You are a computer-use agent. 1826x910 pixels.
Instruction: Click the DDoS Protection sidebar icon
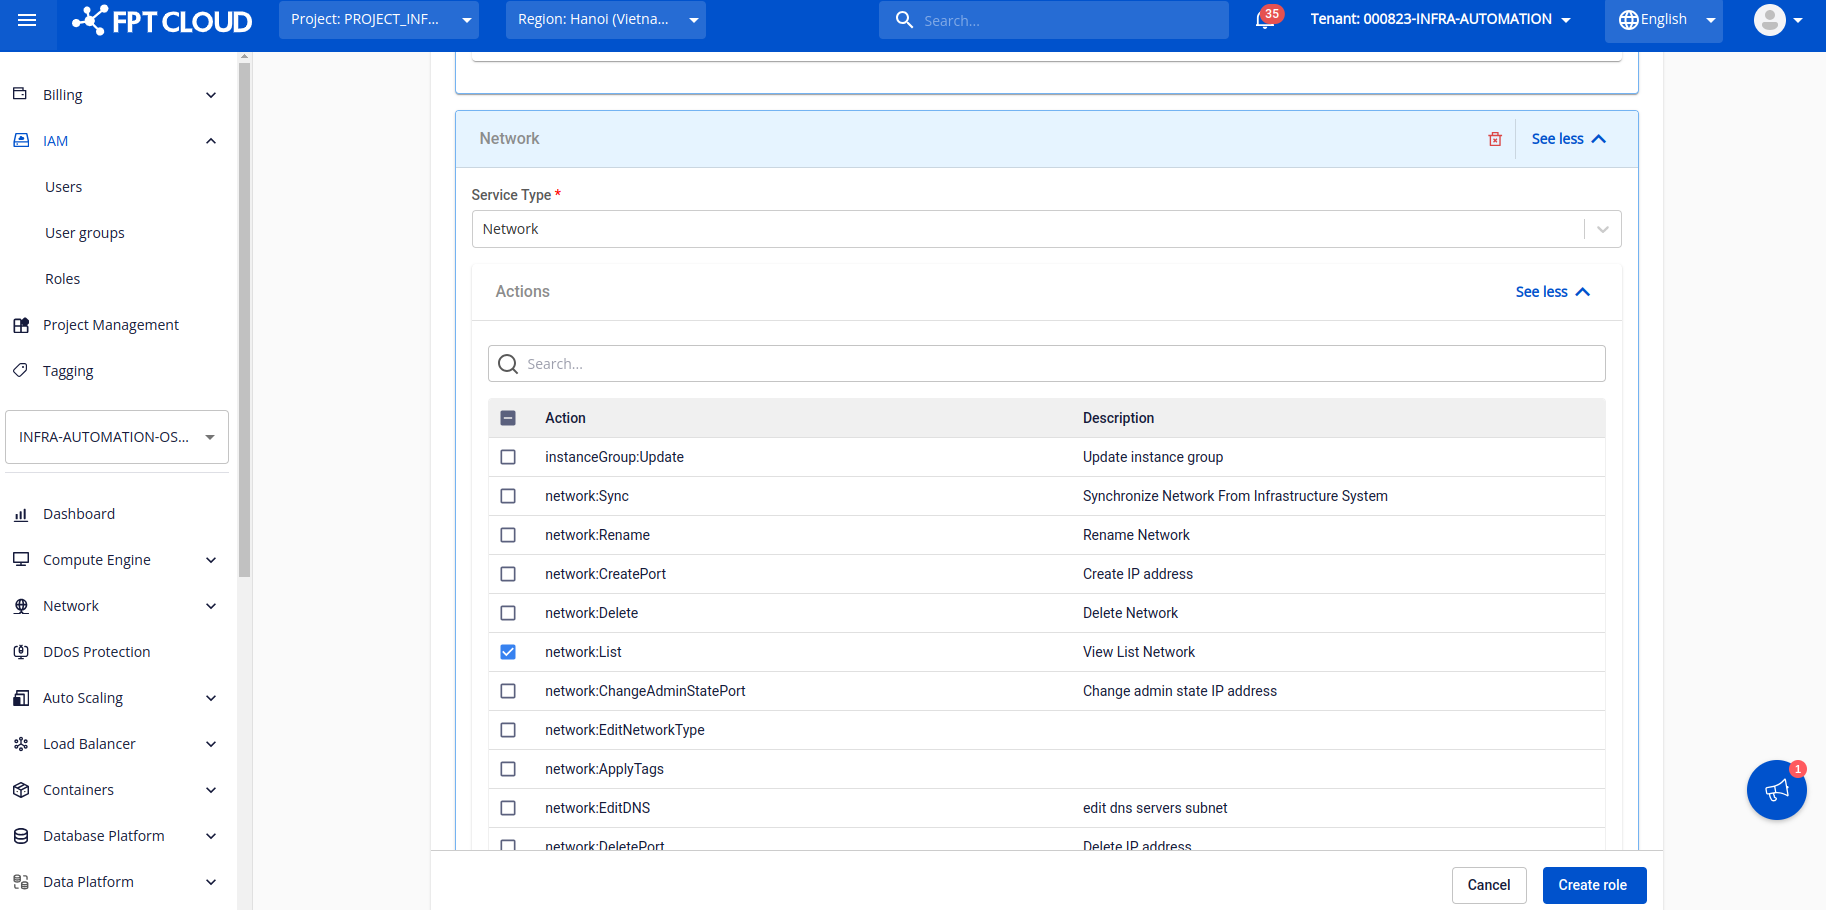[x=21, y=652]
